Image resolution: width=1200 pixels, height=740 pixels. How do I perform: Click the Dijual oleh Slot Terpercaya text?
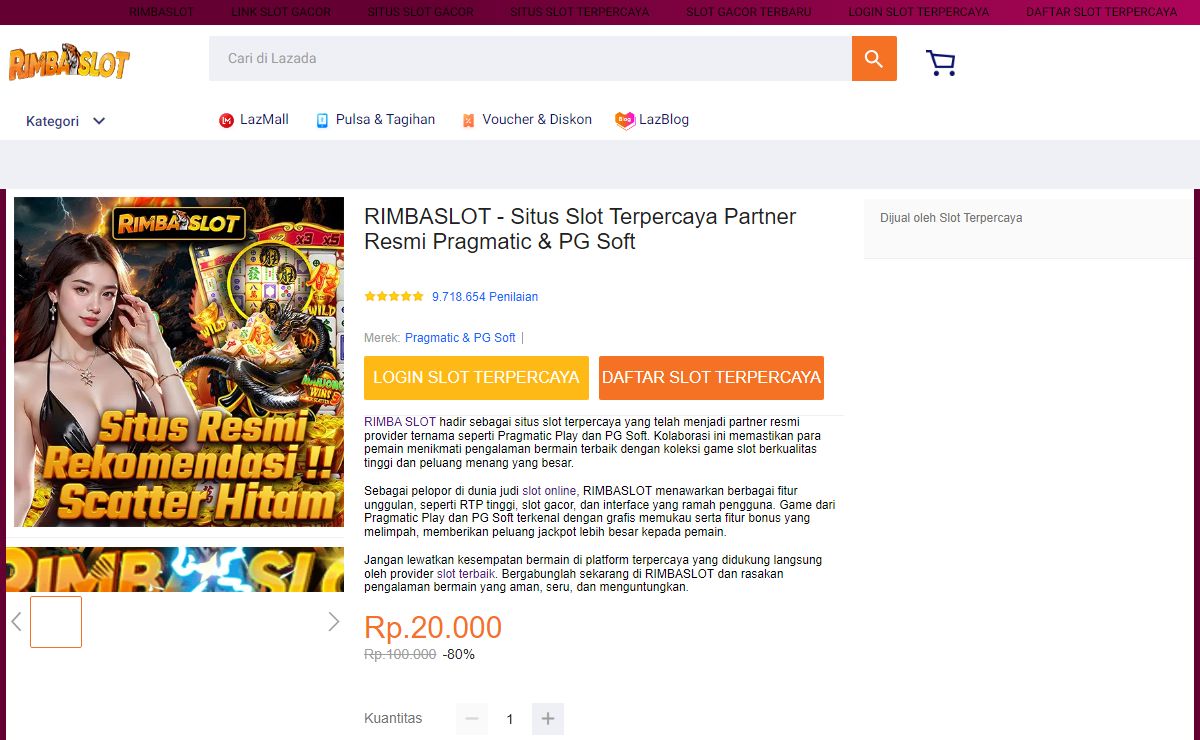coord(951,218)
